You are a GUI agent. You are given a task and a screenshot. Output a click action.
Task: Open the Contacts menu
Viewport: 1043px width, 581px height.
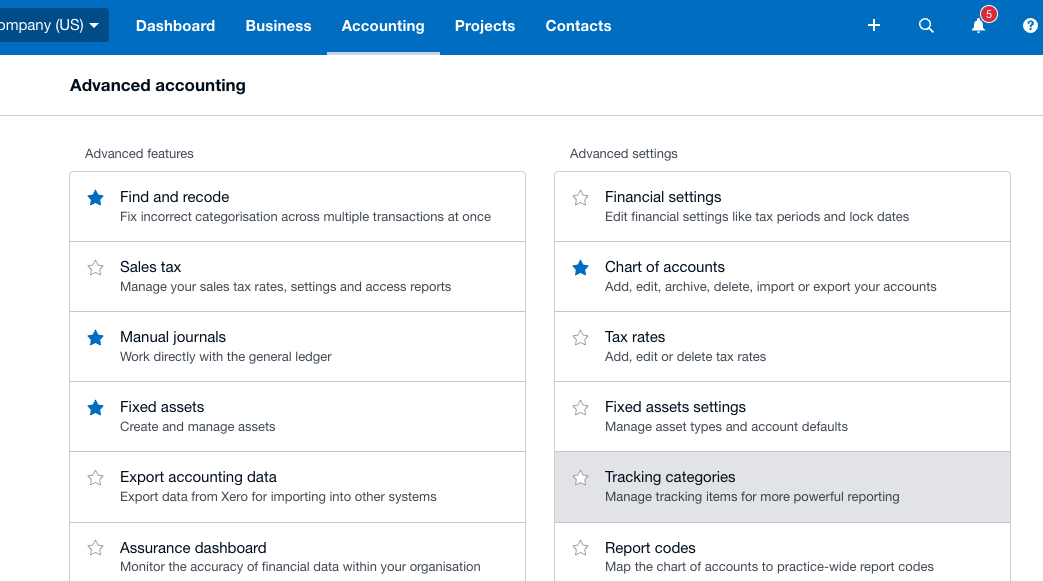(578, 26)
